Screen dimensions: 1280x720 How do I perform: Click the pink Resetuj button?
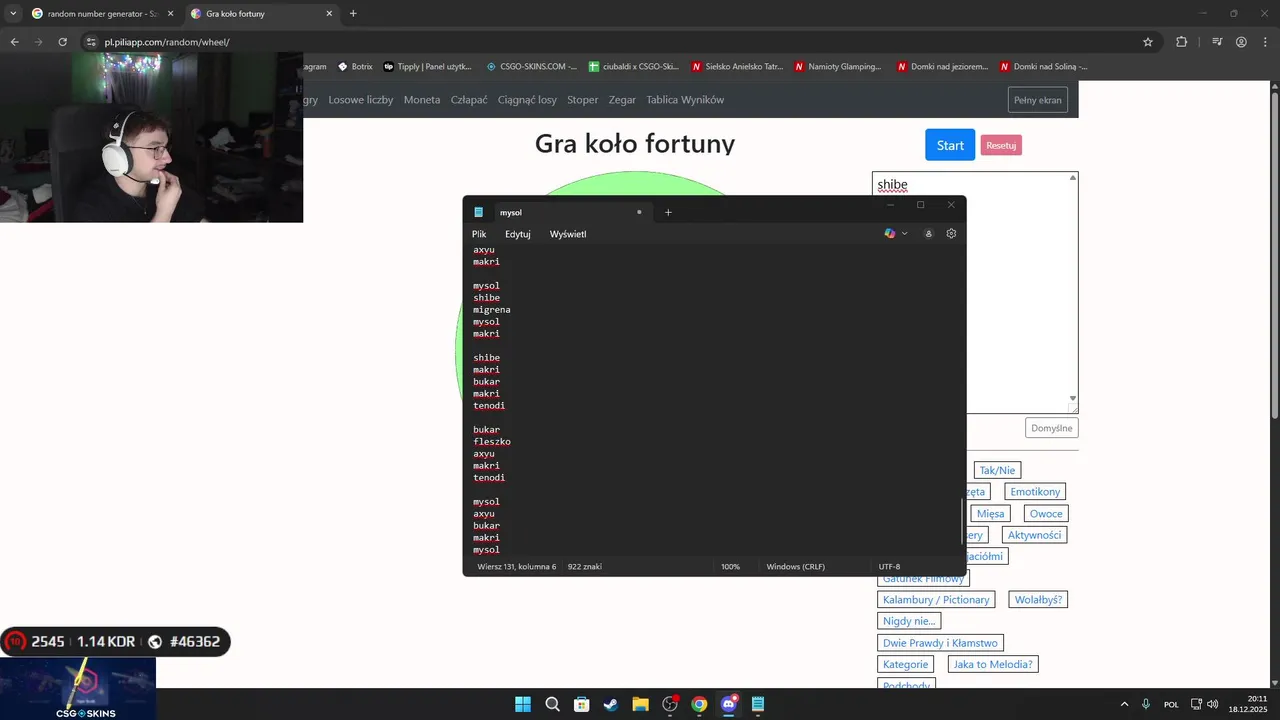[x=1001, y=146]
